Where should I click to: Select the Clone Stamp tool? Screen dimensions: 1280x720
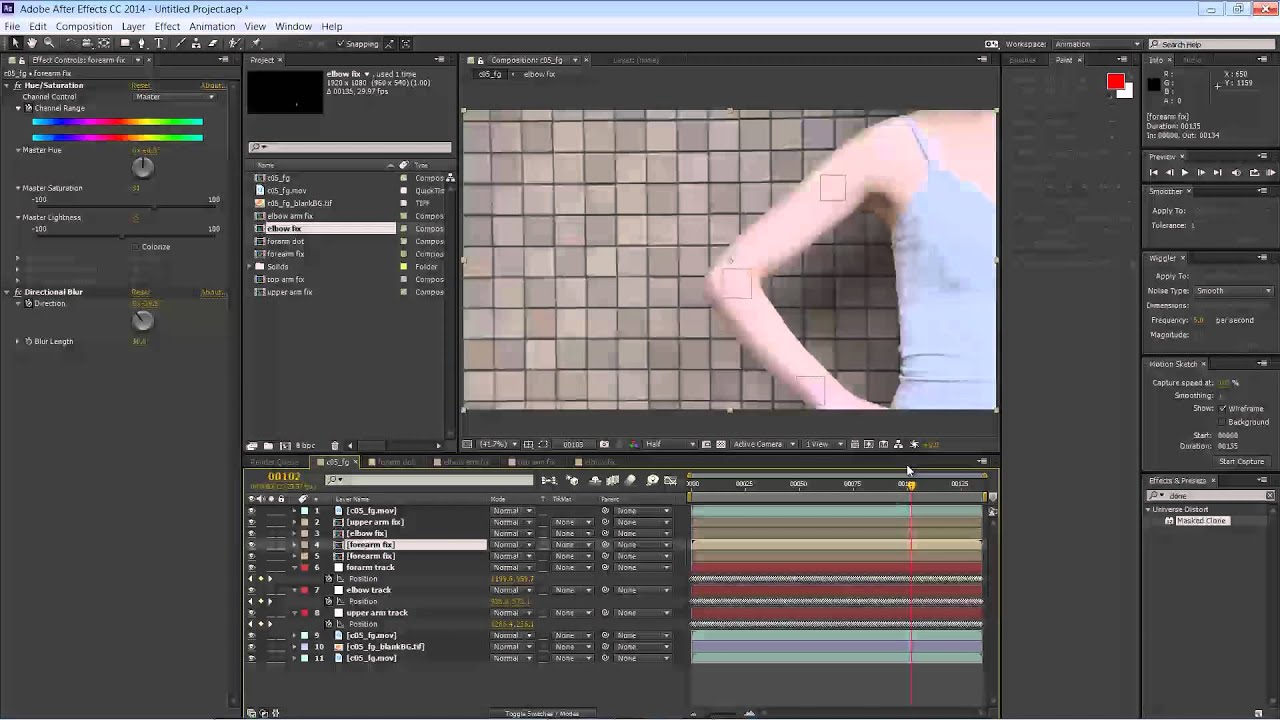tap(196, 44)
